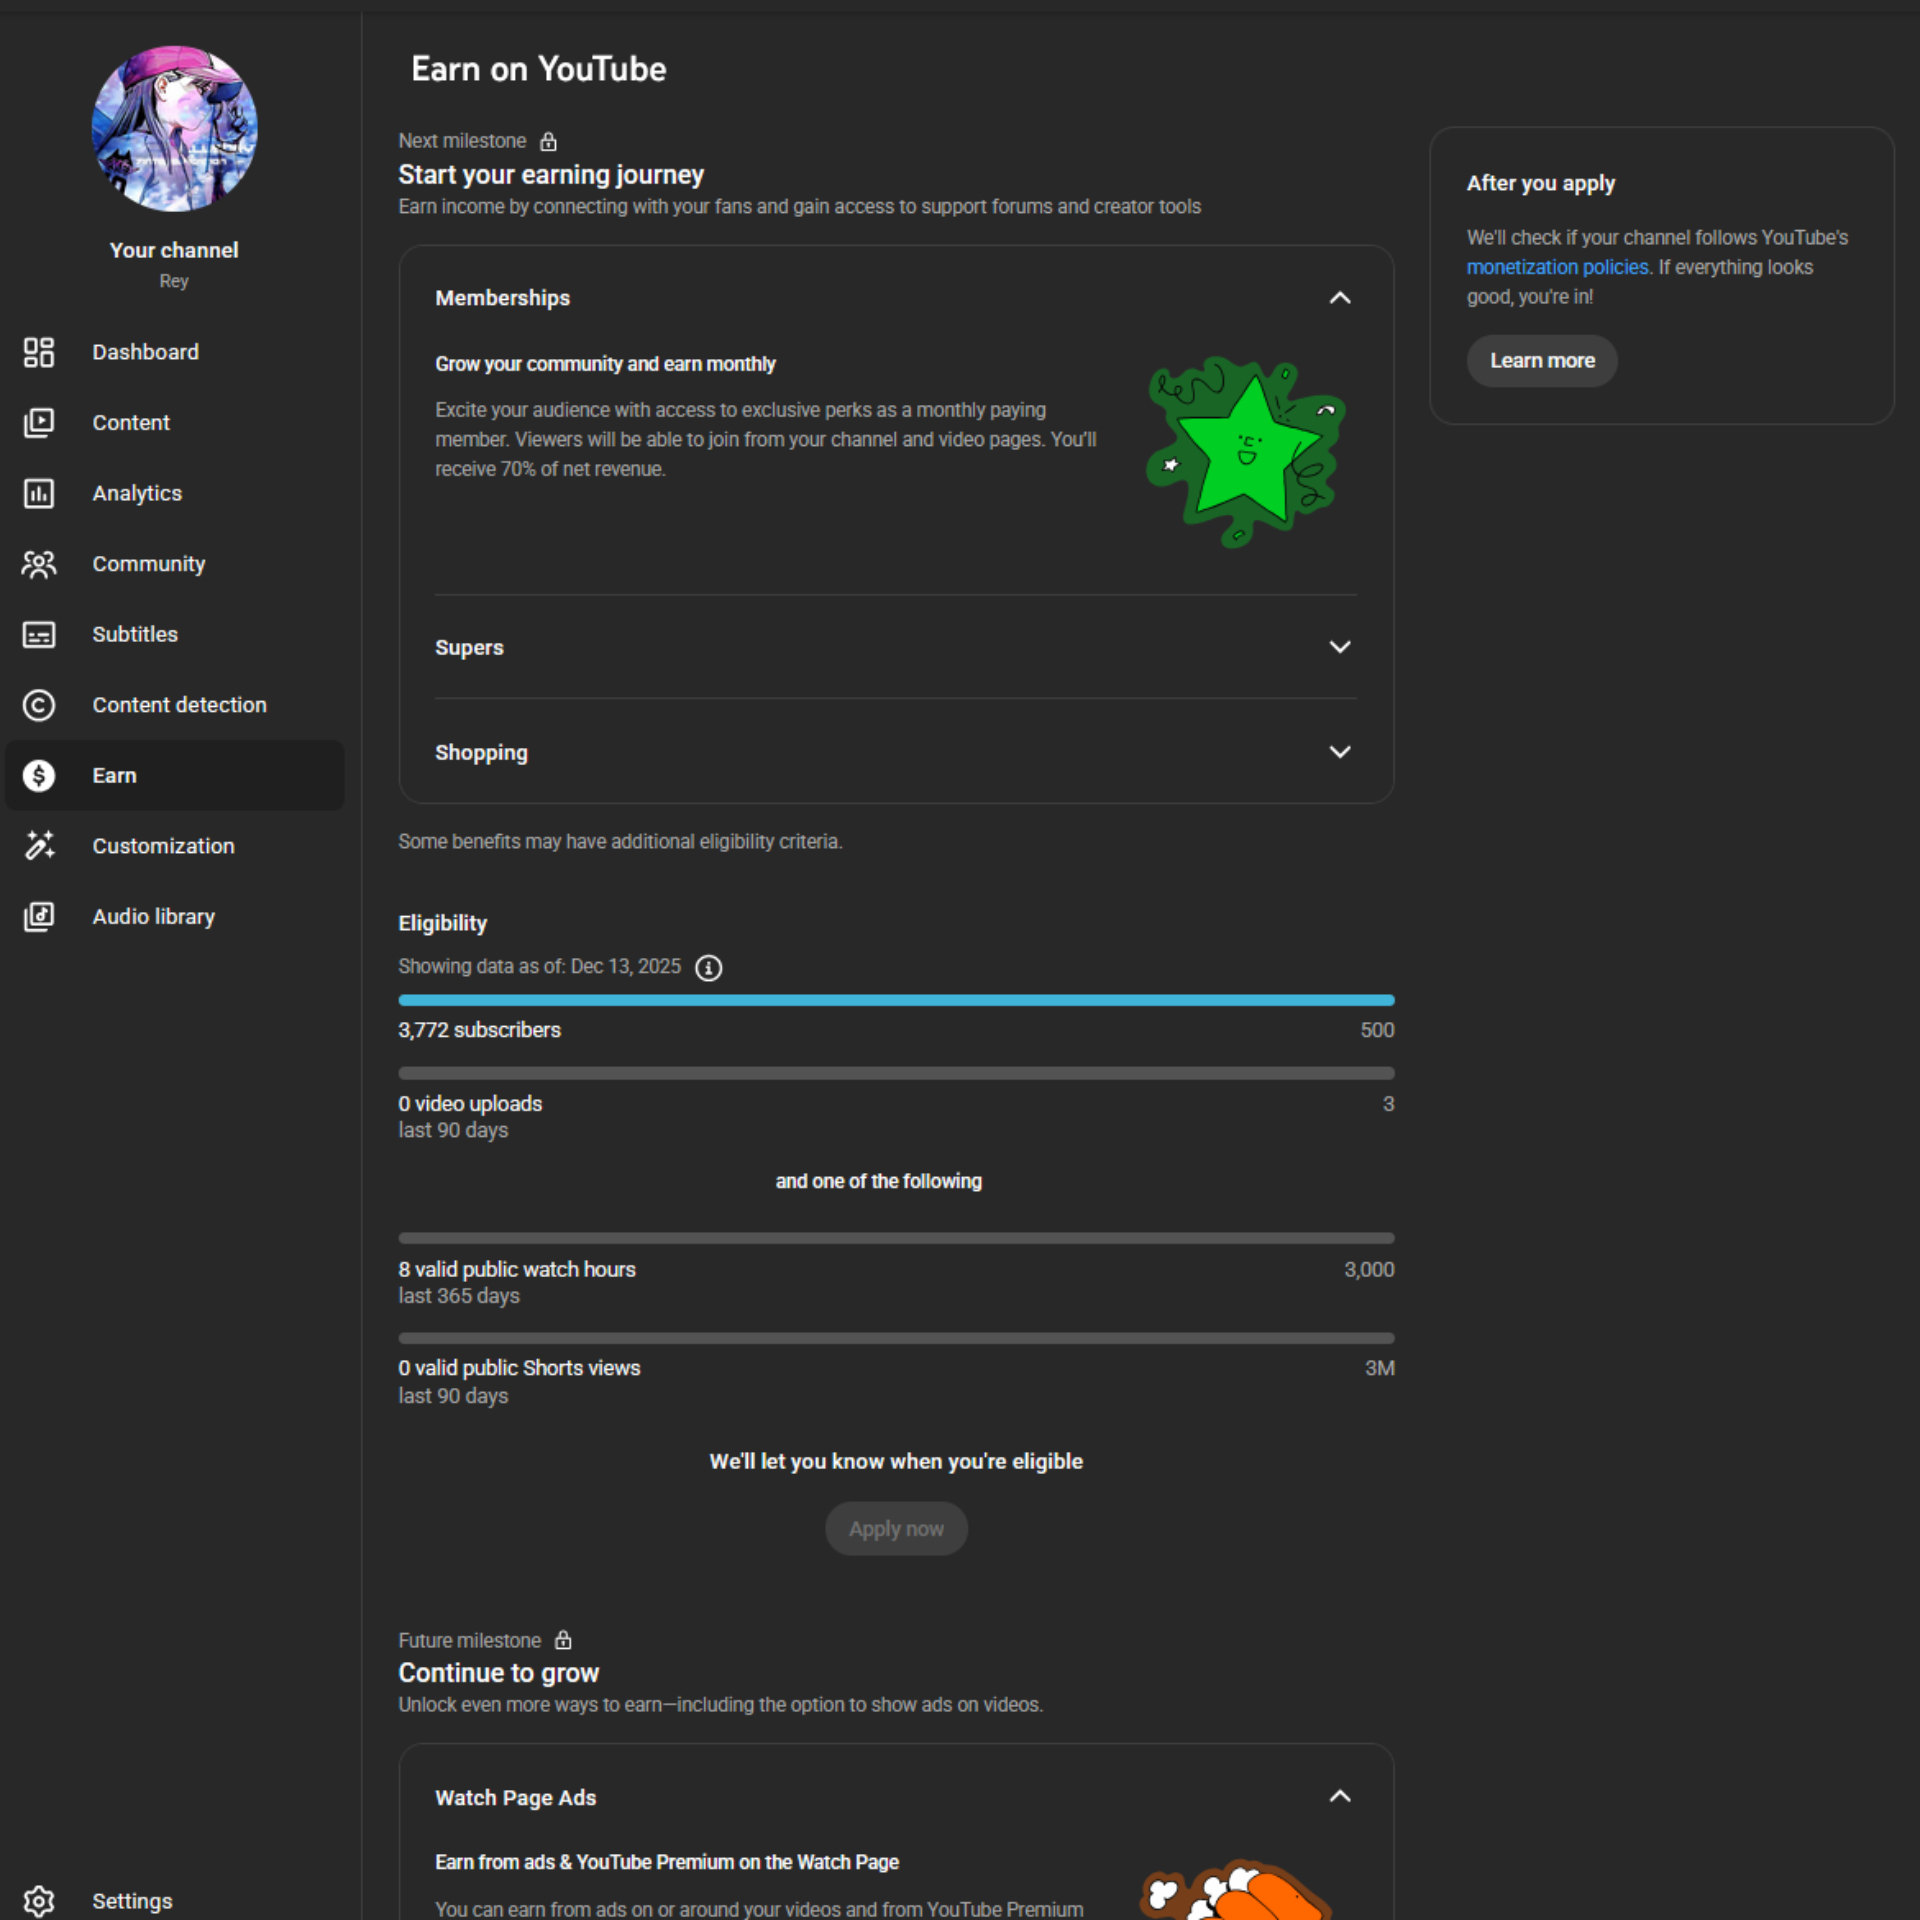Image resolution: width=1920 pixels, height=1920 pixels.
Task: Click the Dashboard grid icon
Action: (x=39, y=352)
